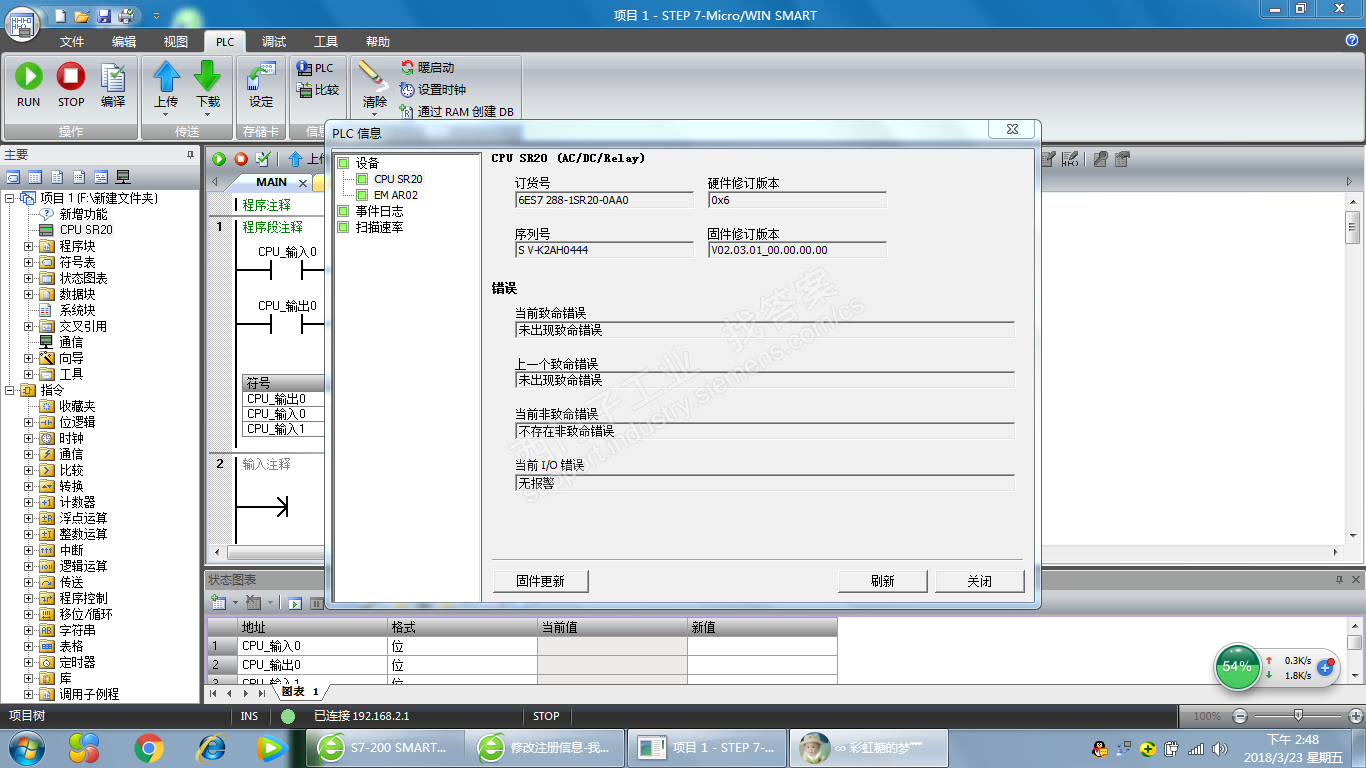
Task: Click the compile checkmark icon in editor toolbar
Action: pyautogui.click(x=263, y=159)
